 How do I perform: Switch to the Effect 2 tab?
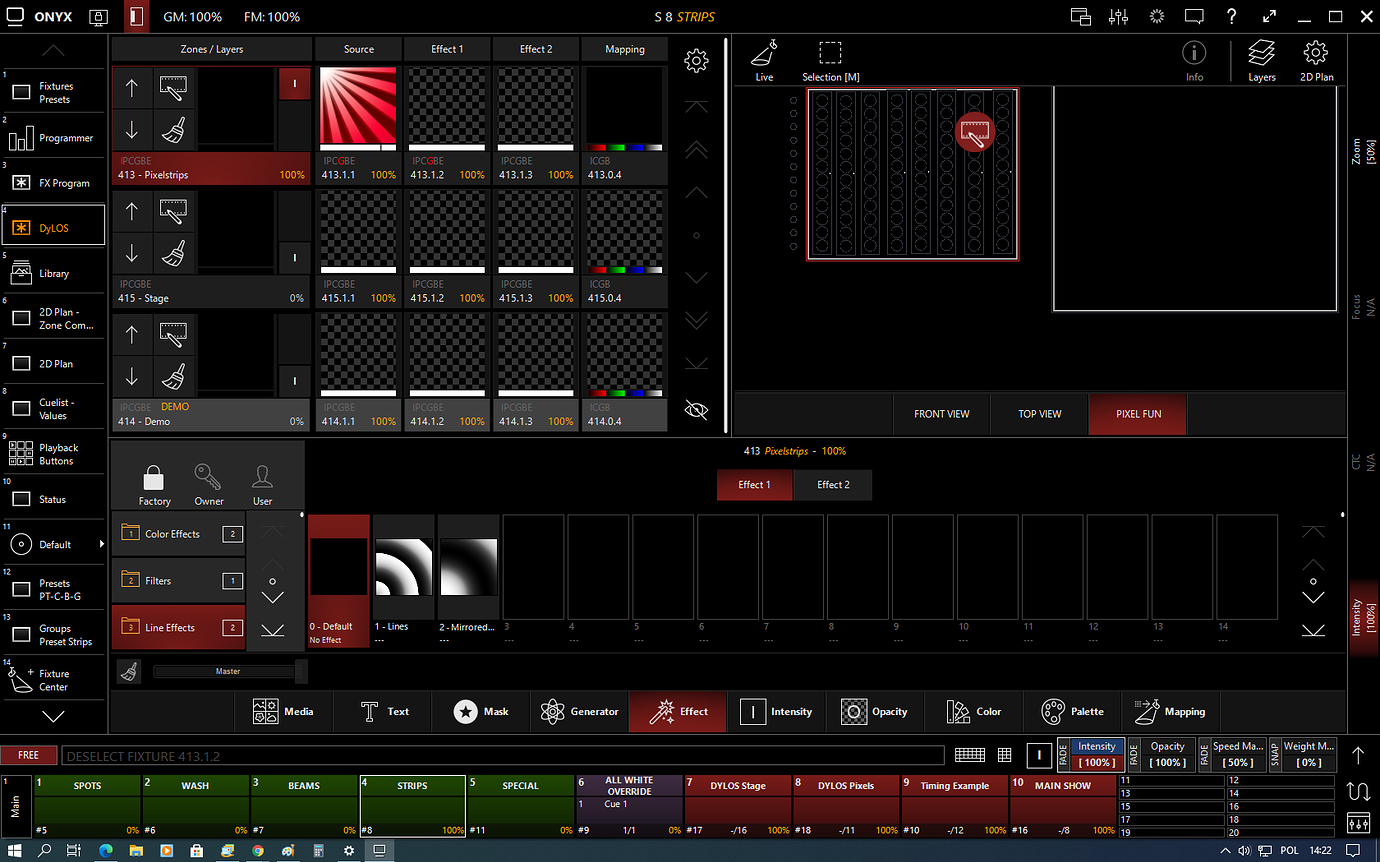click(x=833, y=485)
